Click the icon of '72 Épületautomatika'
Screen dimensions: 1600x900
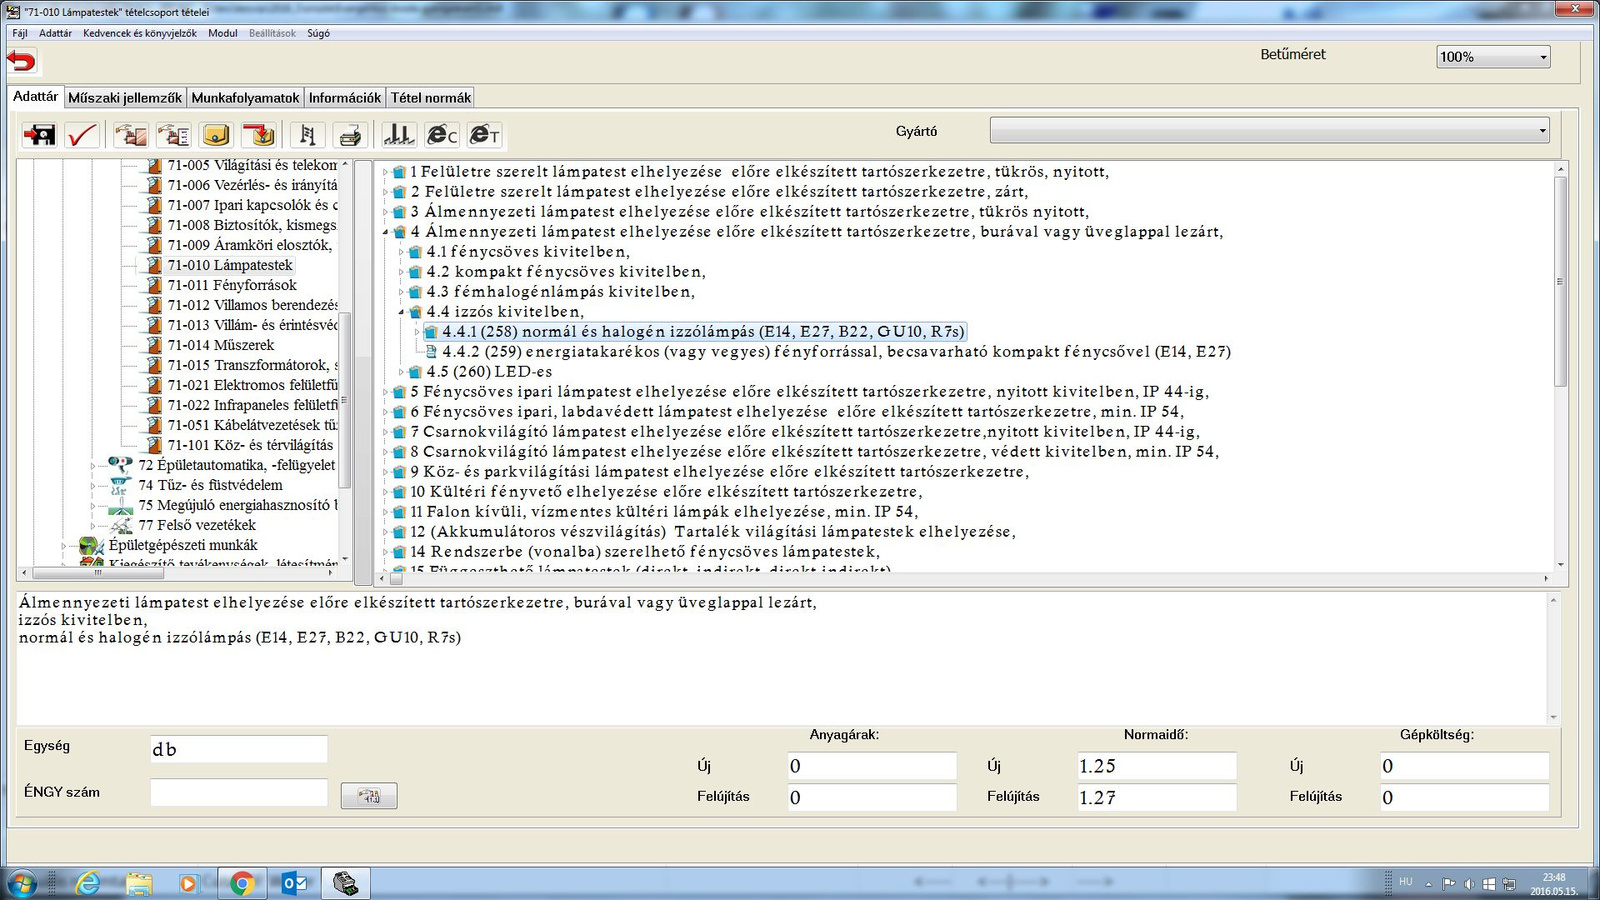(120, 465)
